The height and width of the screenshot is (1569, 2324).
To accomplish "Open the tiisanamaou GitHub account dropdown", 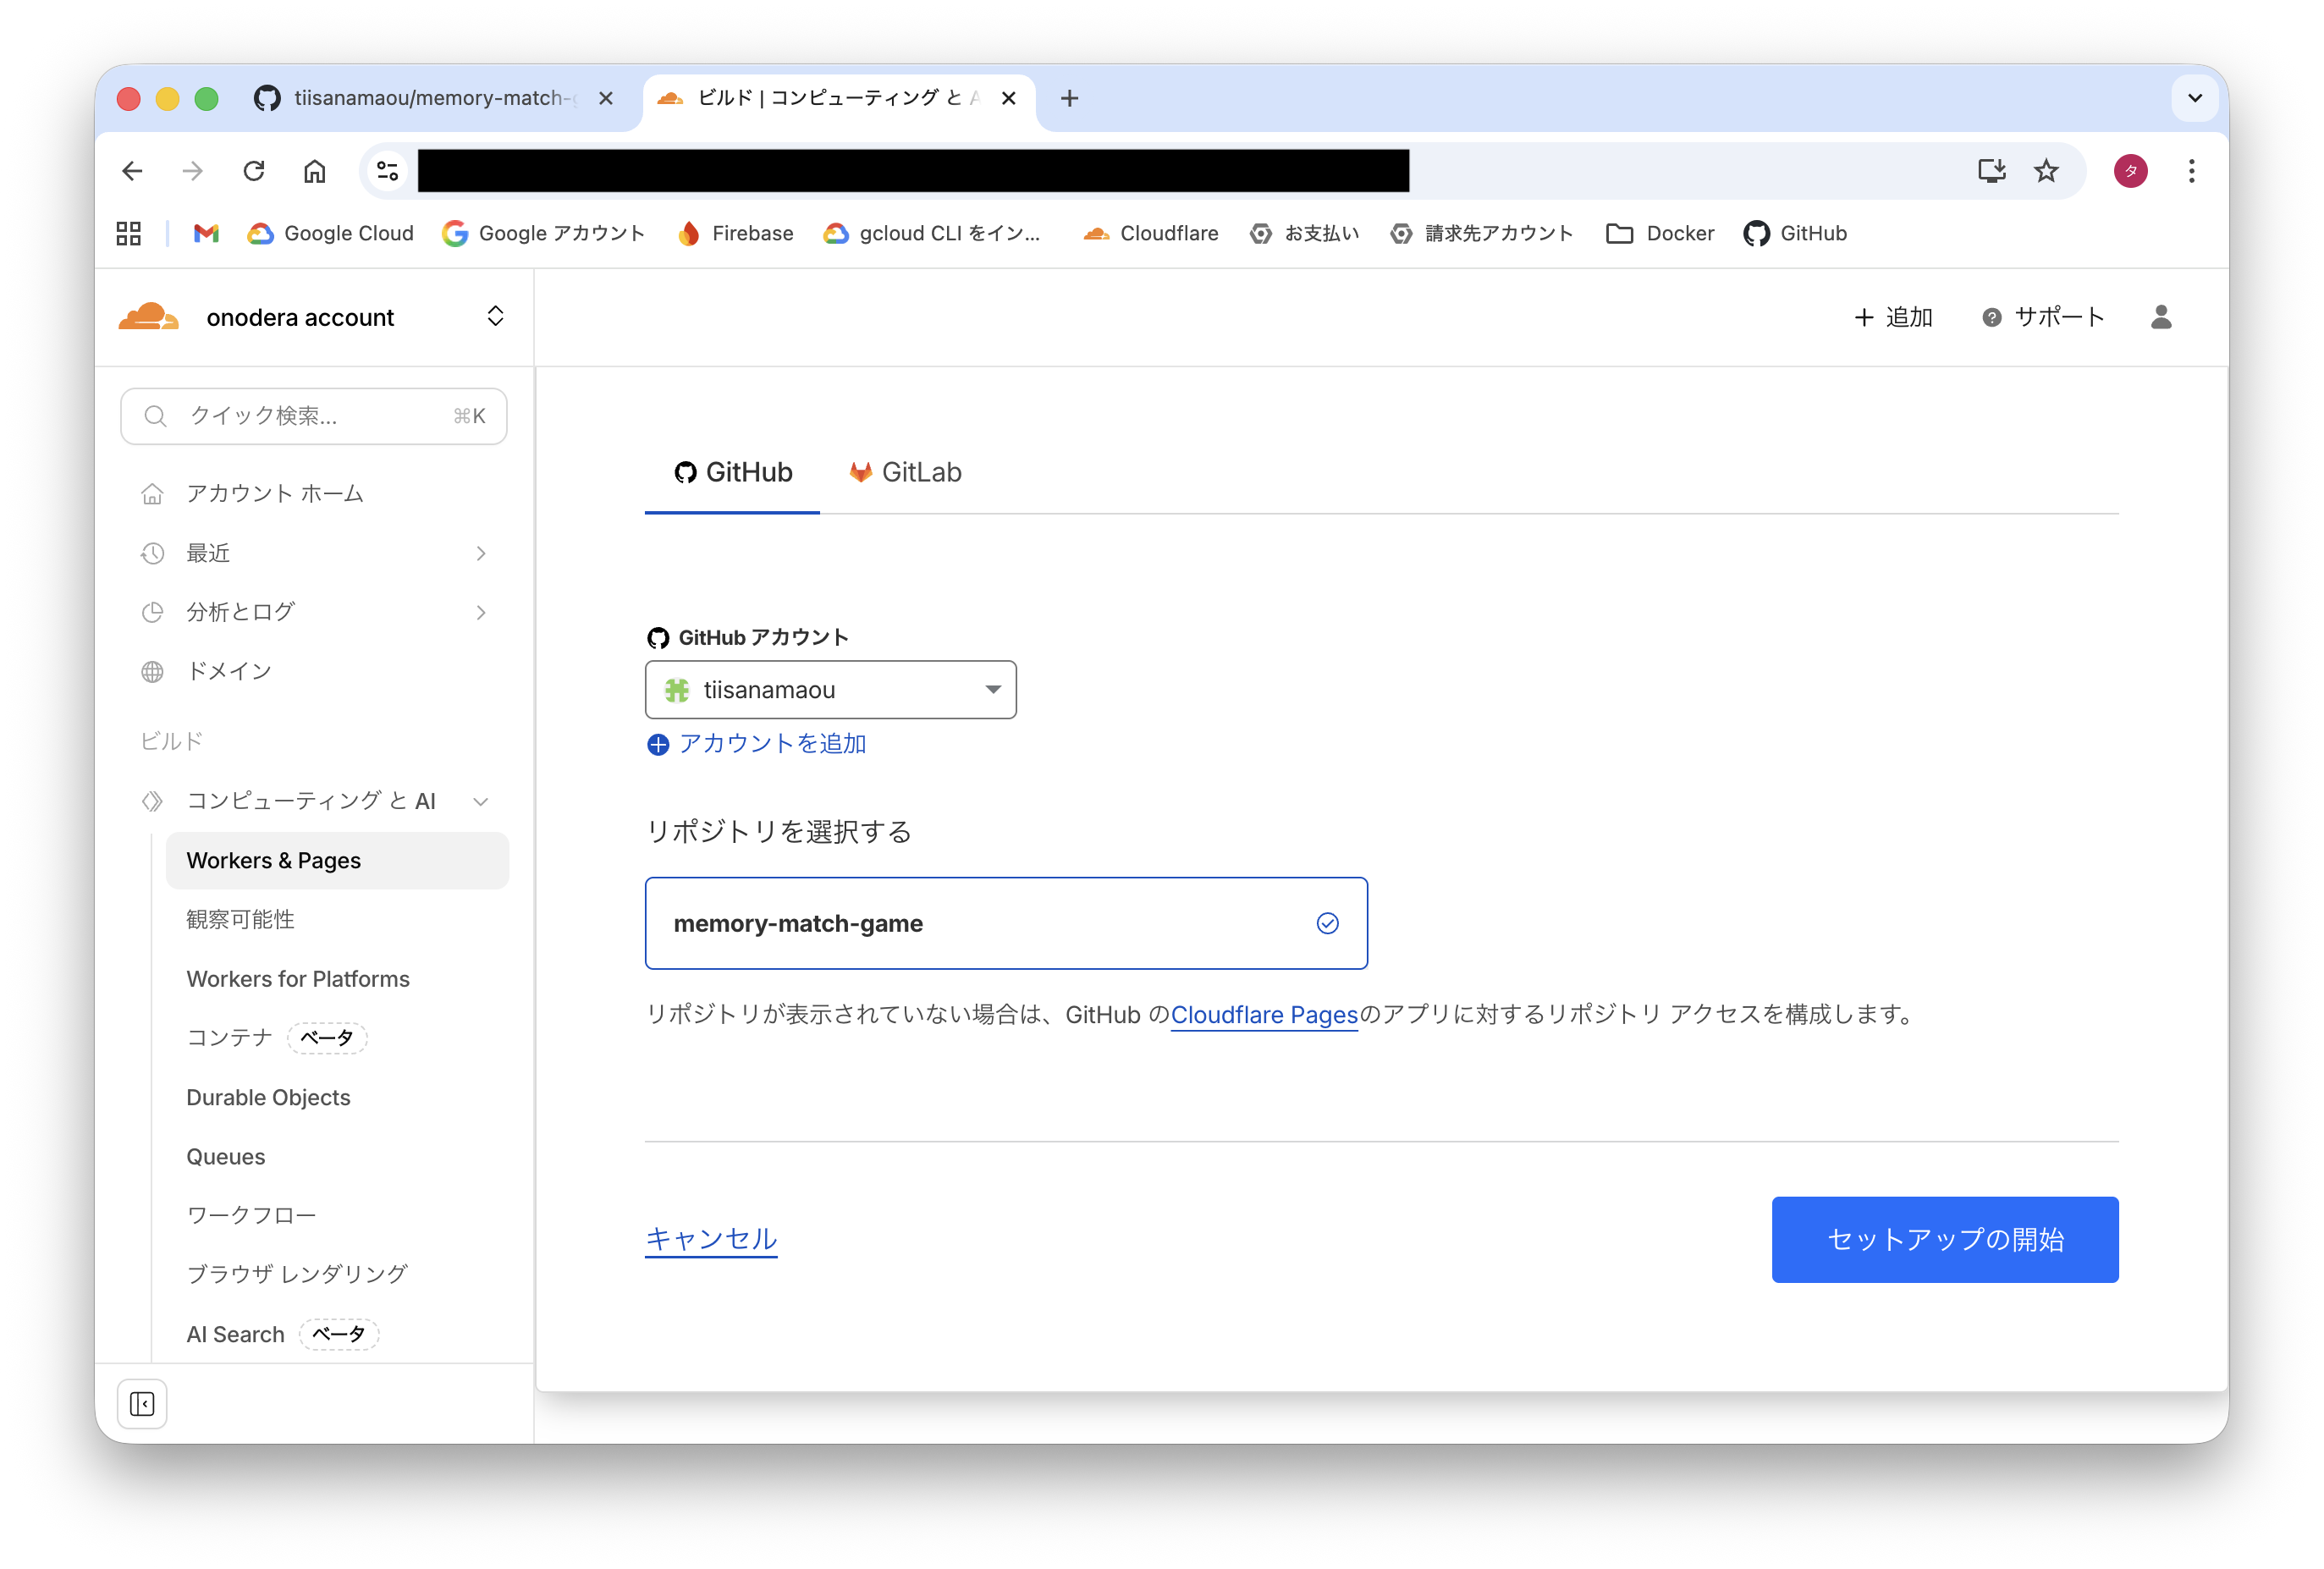I will click(830, 689).
